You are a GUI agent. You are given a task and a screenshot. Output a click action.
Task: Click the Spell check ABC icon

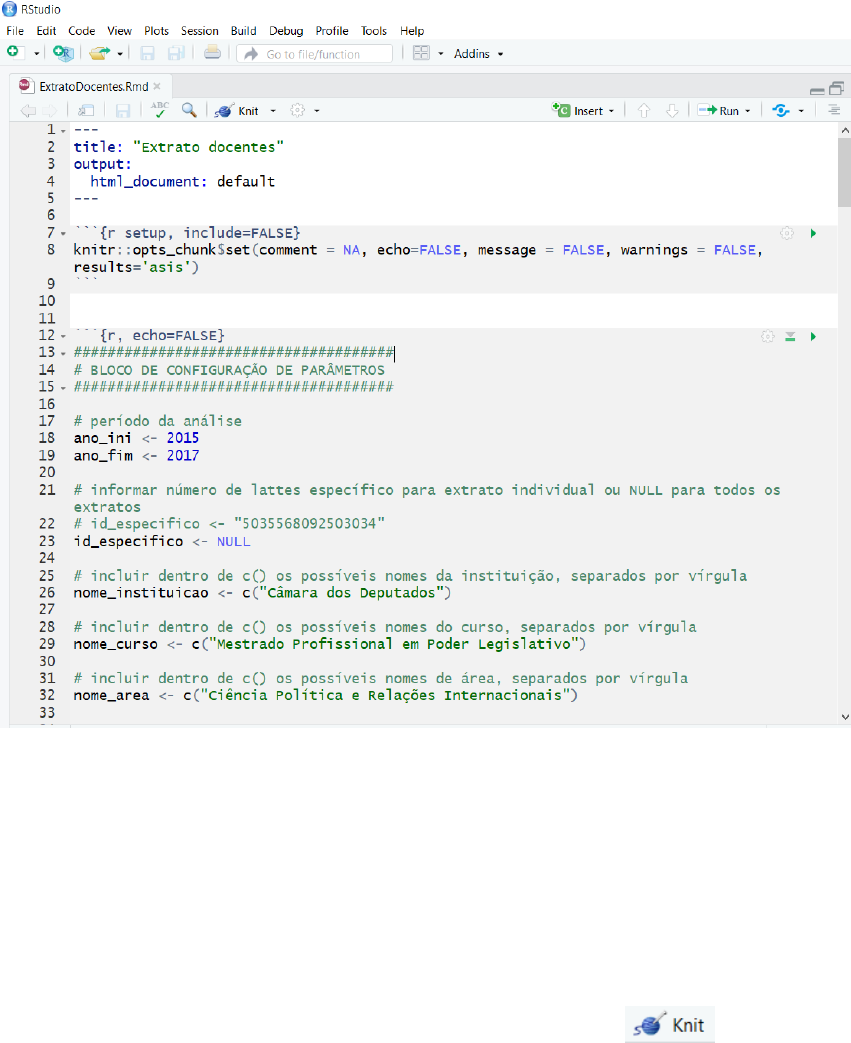tap(160, 110)
